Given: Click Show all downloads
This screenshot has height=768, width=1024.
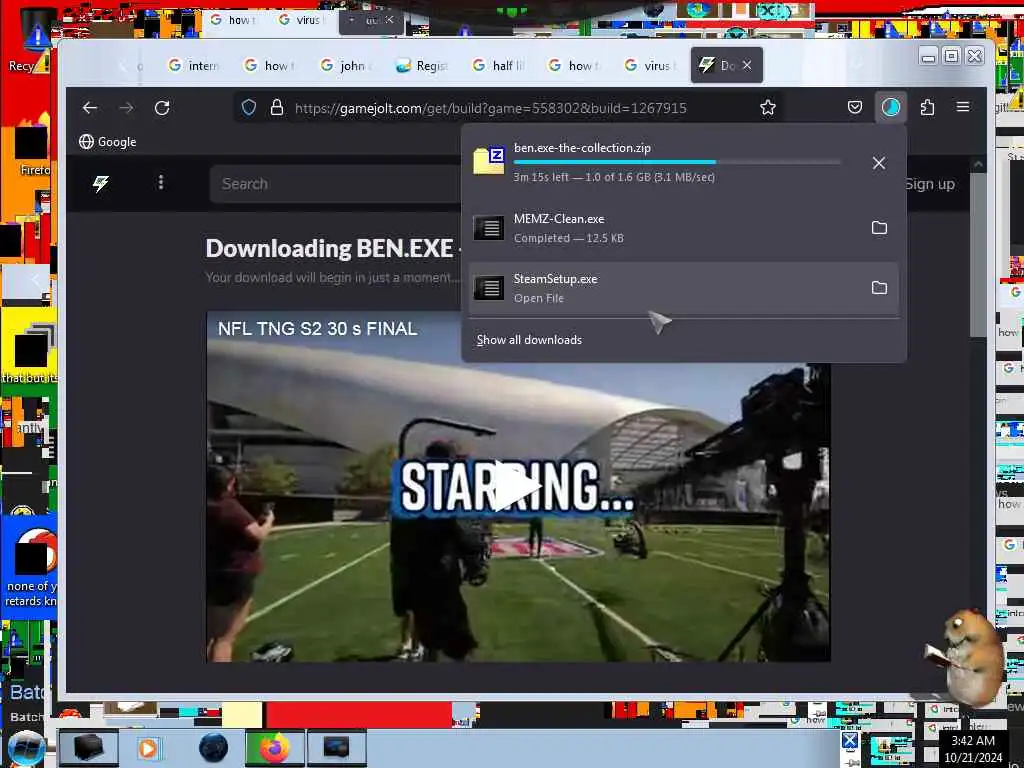Looking at the screenshot, I should [x=529, y=340].
